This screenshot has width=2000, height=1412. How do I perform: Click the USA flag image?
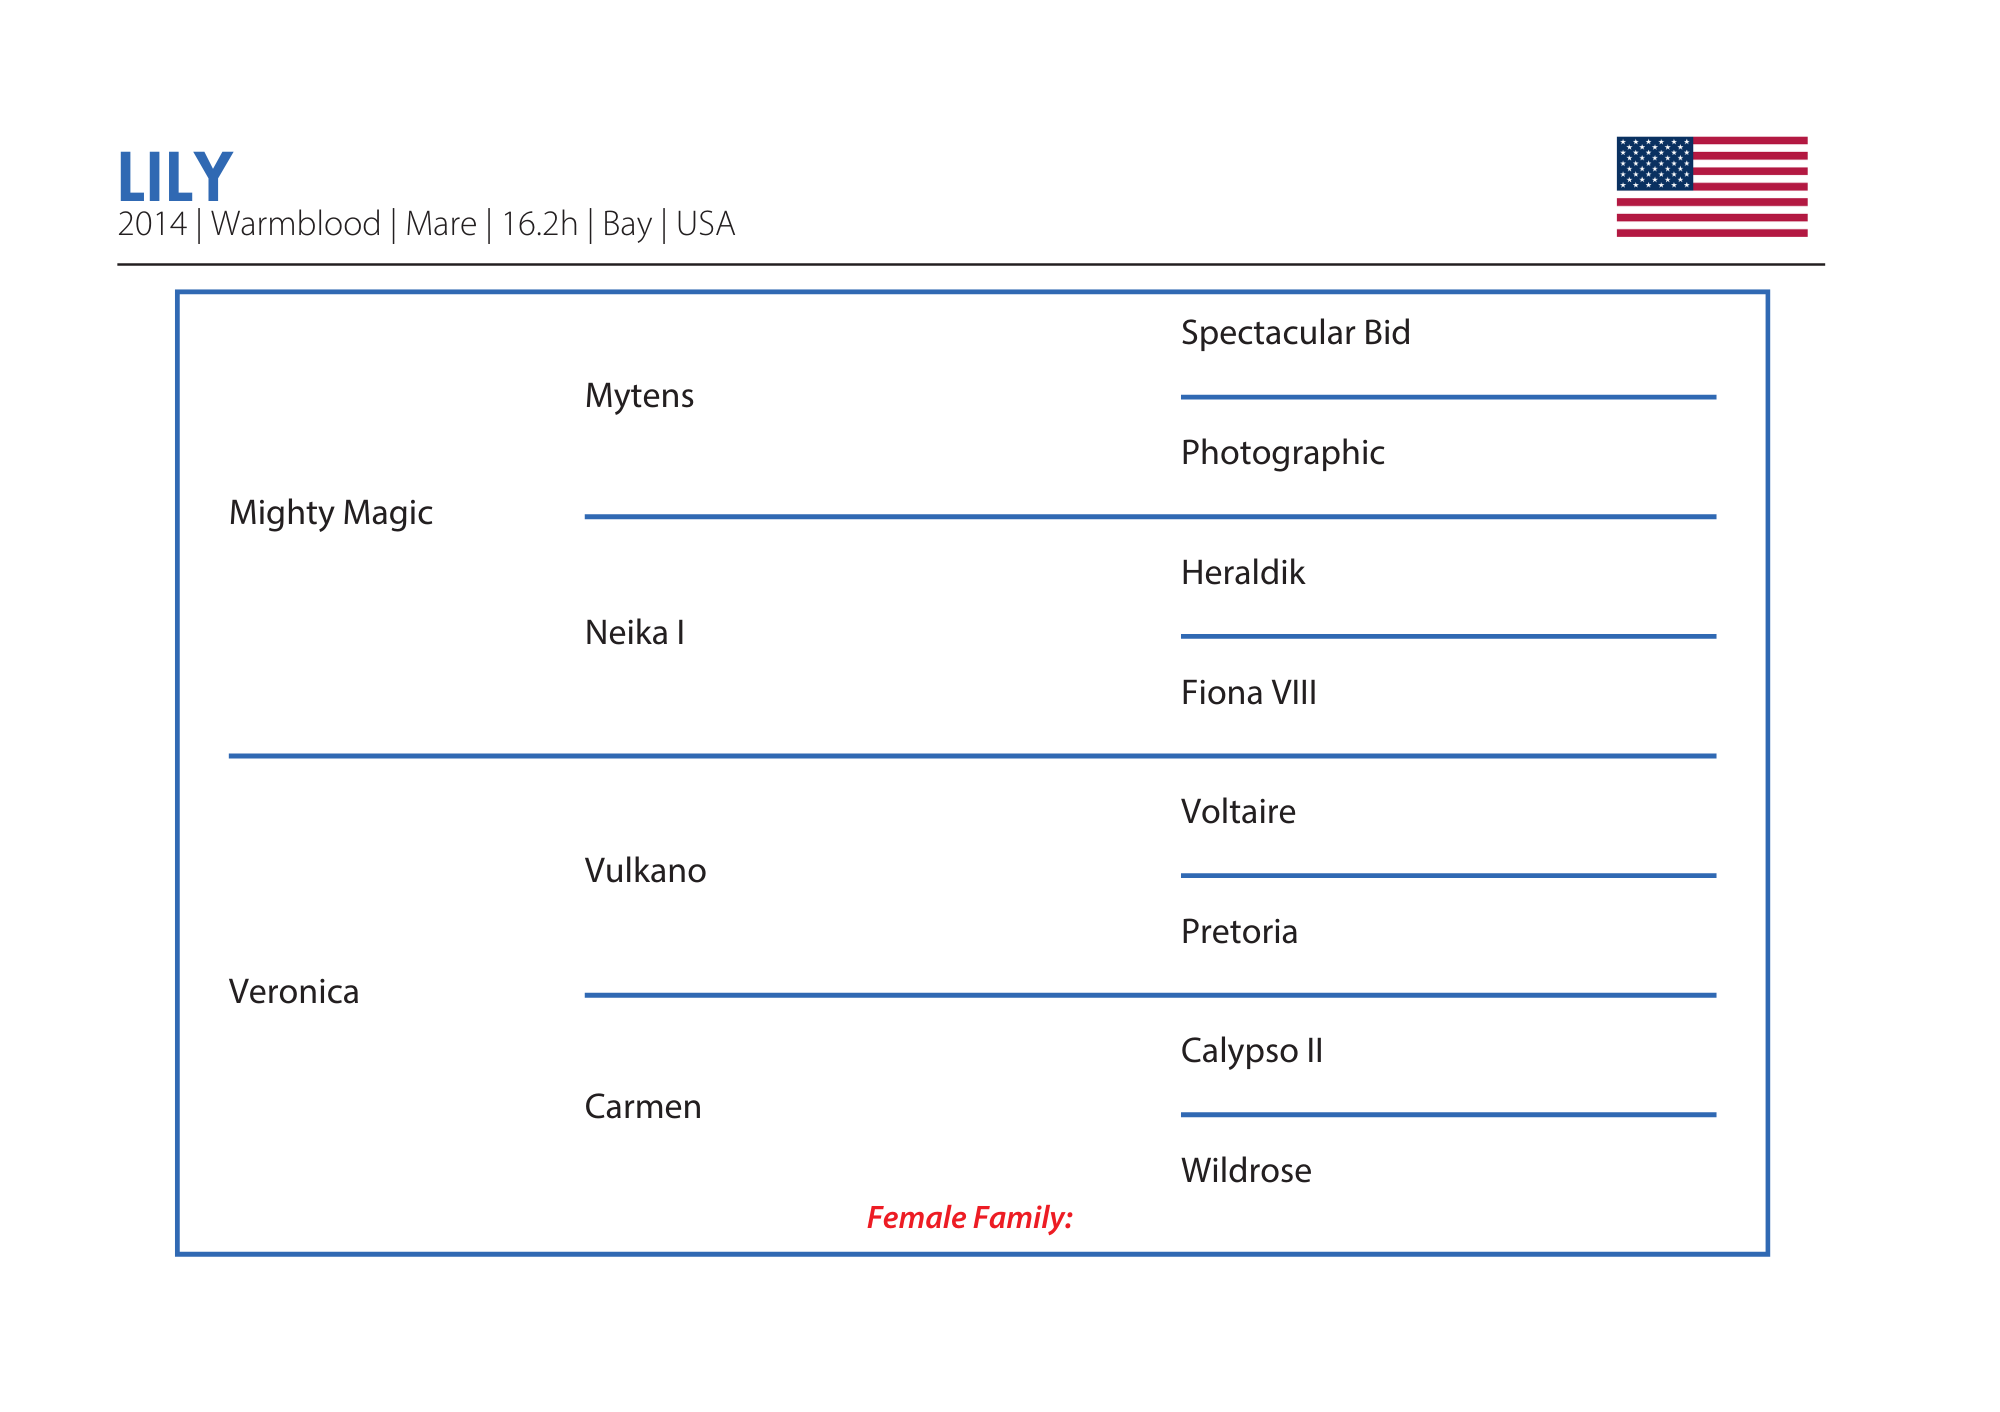click(1711, 187)
